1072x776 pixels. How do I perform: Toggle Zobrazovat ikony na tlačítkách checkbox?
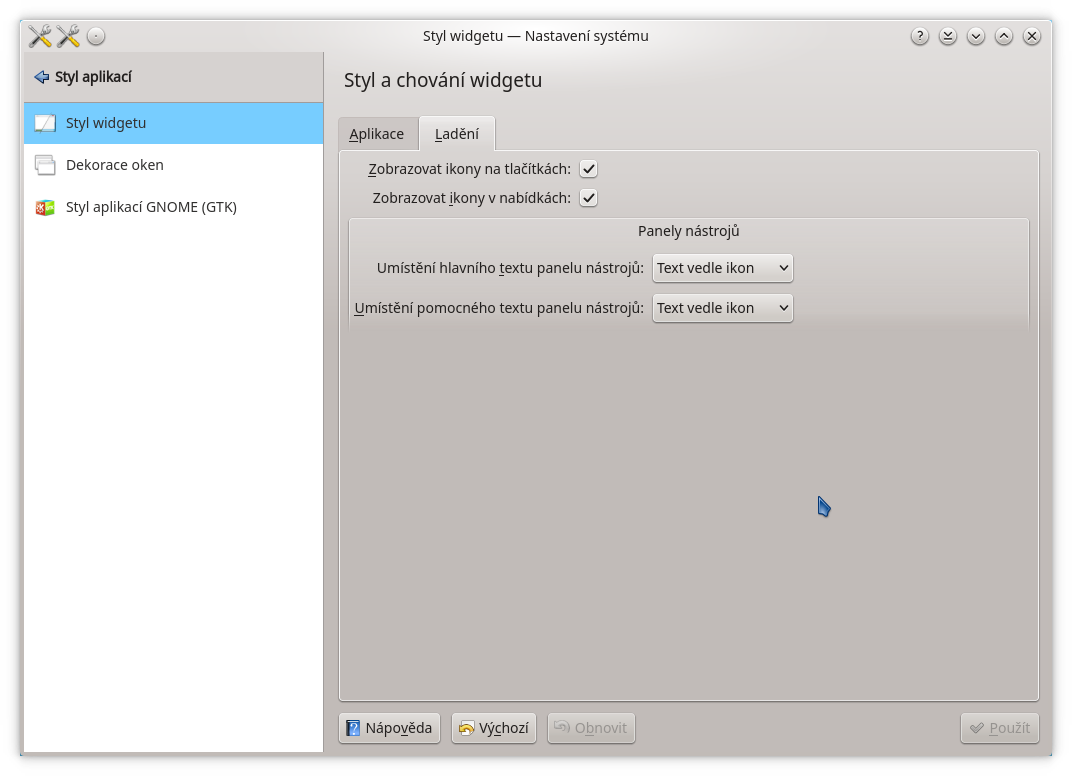[x=589, y=169]
